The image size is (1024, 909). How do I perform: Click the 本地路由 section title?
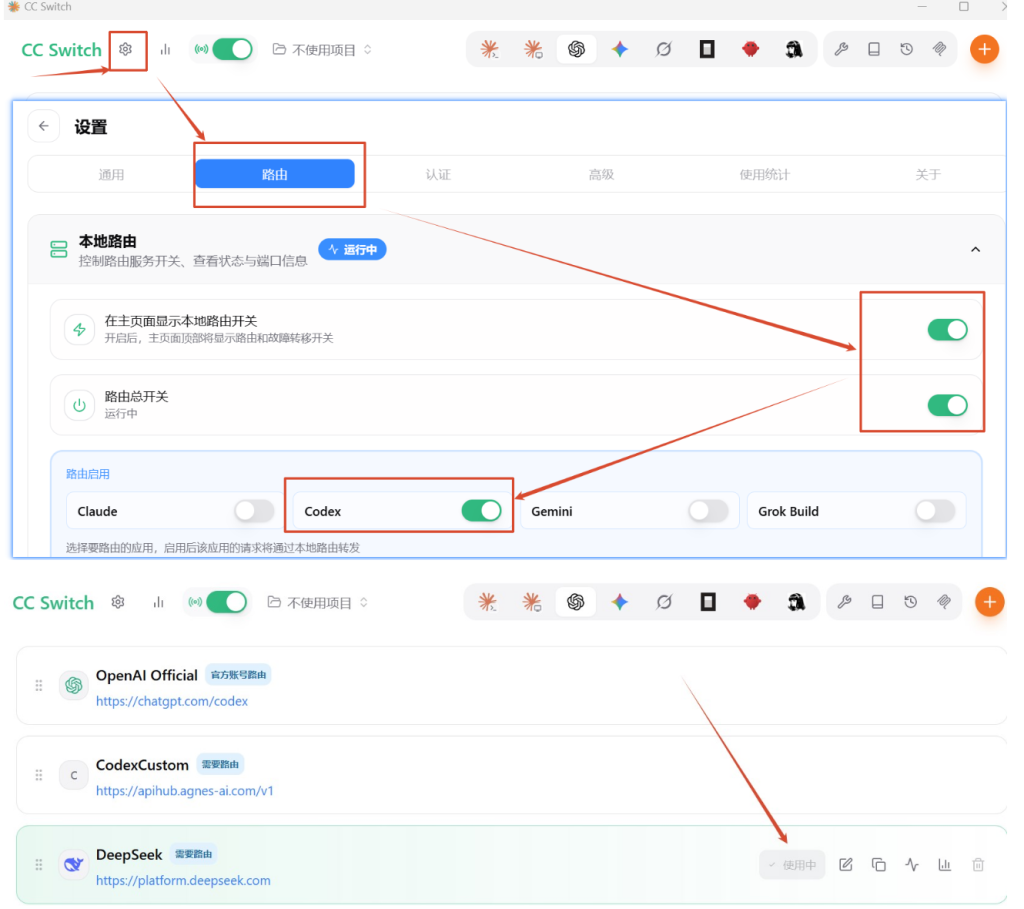coord(108,242)
